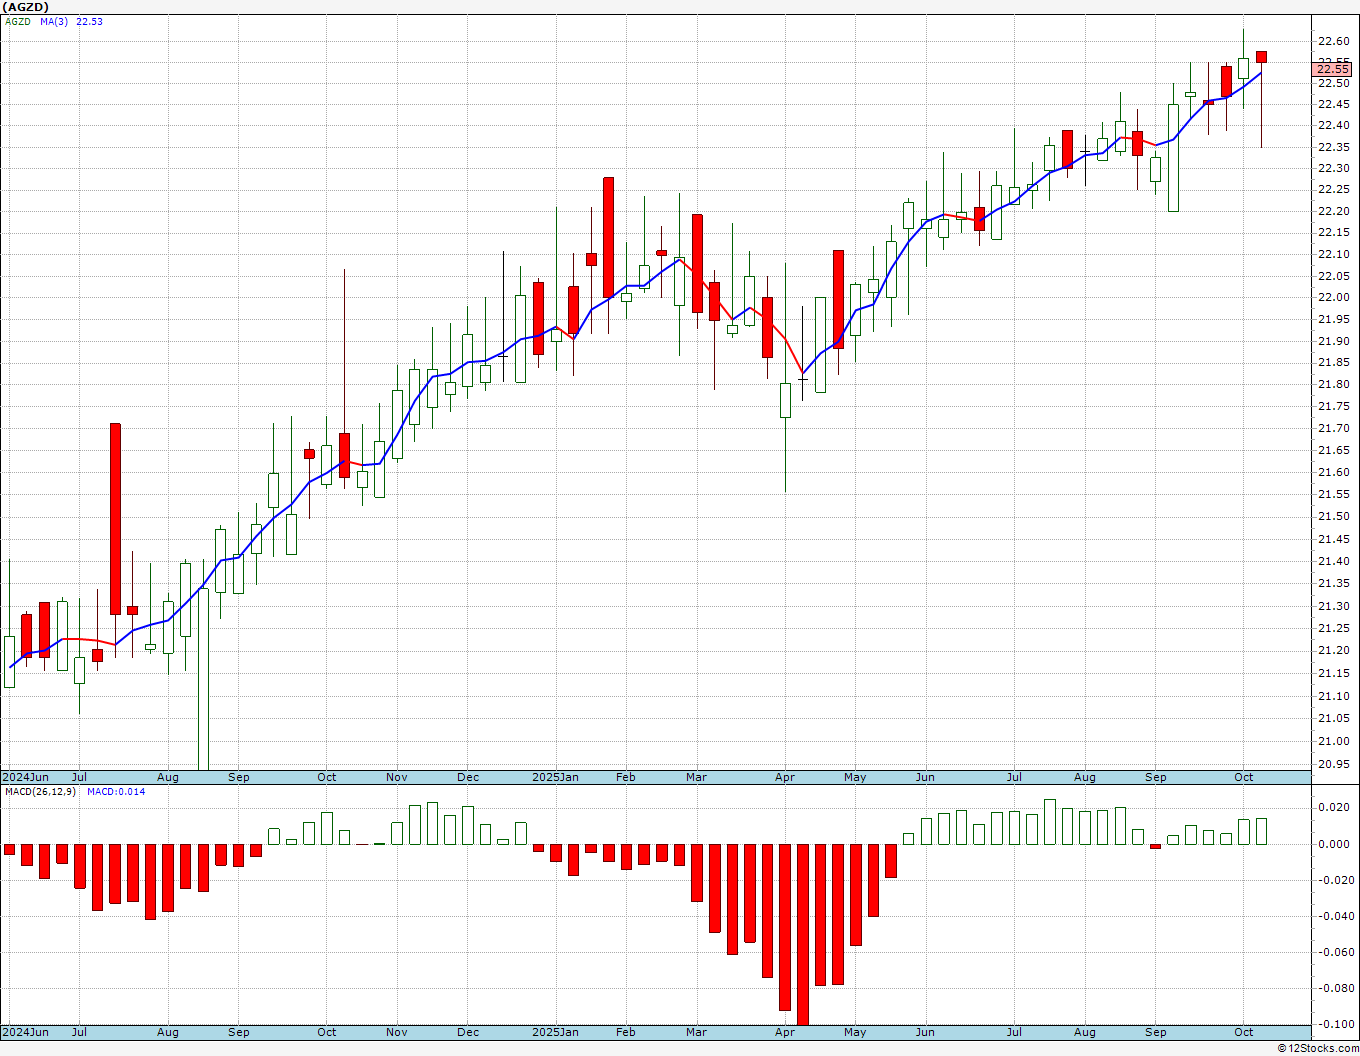Click the MACD(26,12,9) indicator label
Image resolution: width=1360 pixels, height=1056 pixels.
pyautogui.click(x=41, y=791)
